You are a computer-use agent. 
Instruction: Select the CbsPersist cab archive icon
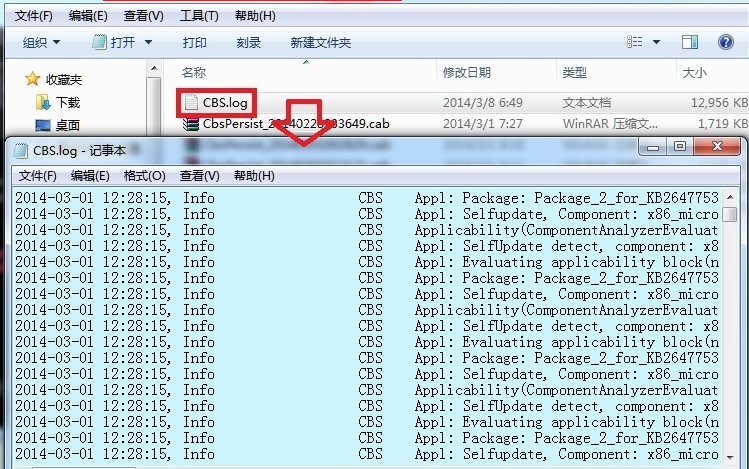point(190,124)
